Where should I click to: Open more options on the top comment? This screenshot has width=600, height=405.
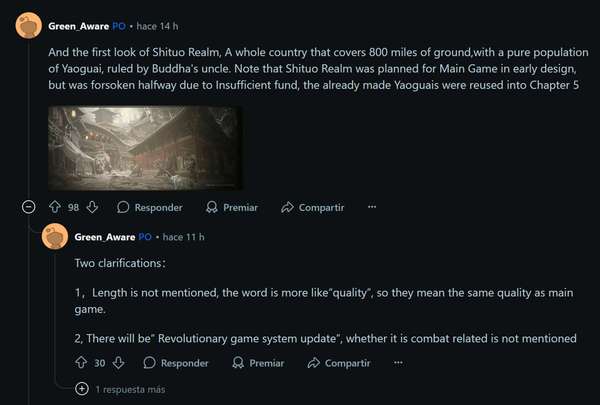click(372, 207)
